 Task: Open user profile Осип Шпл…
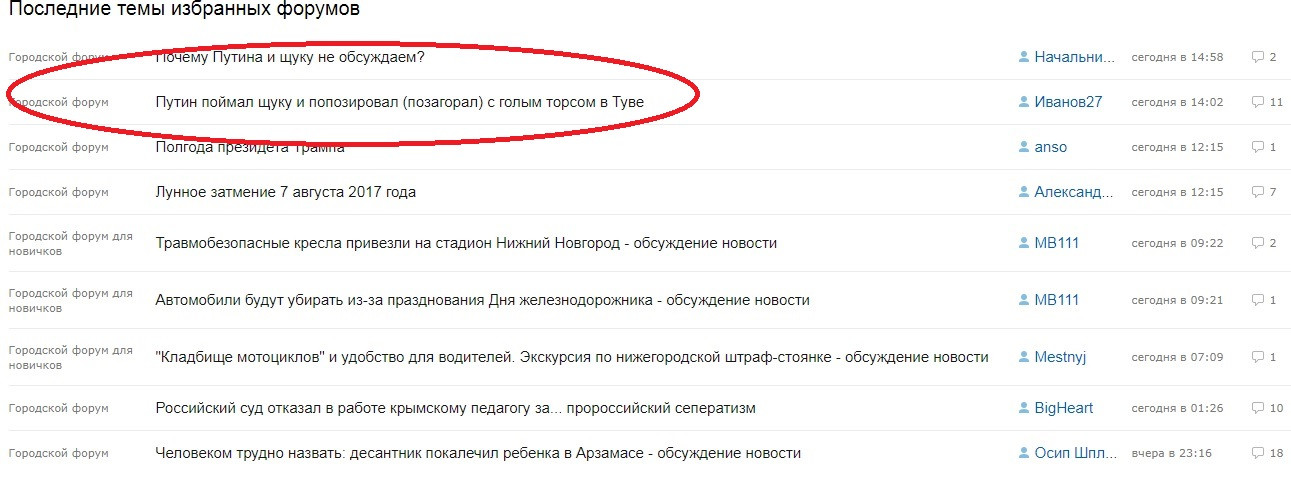1074,453
